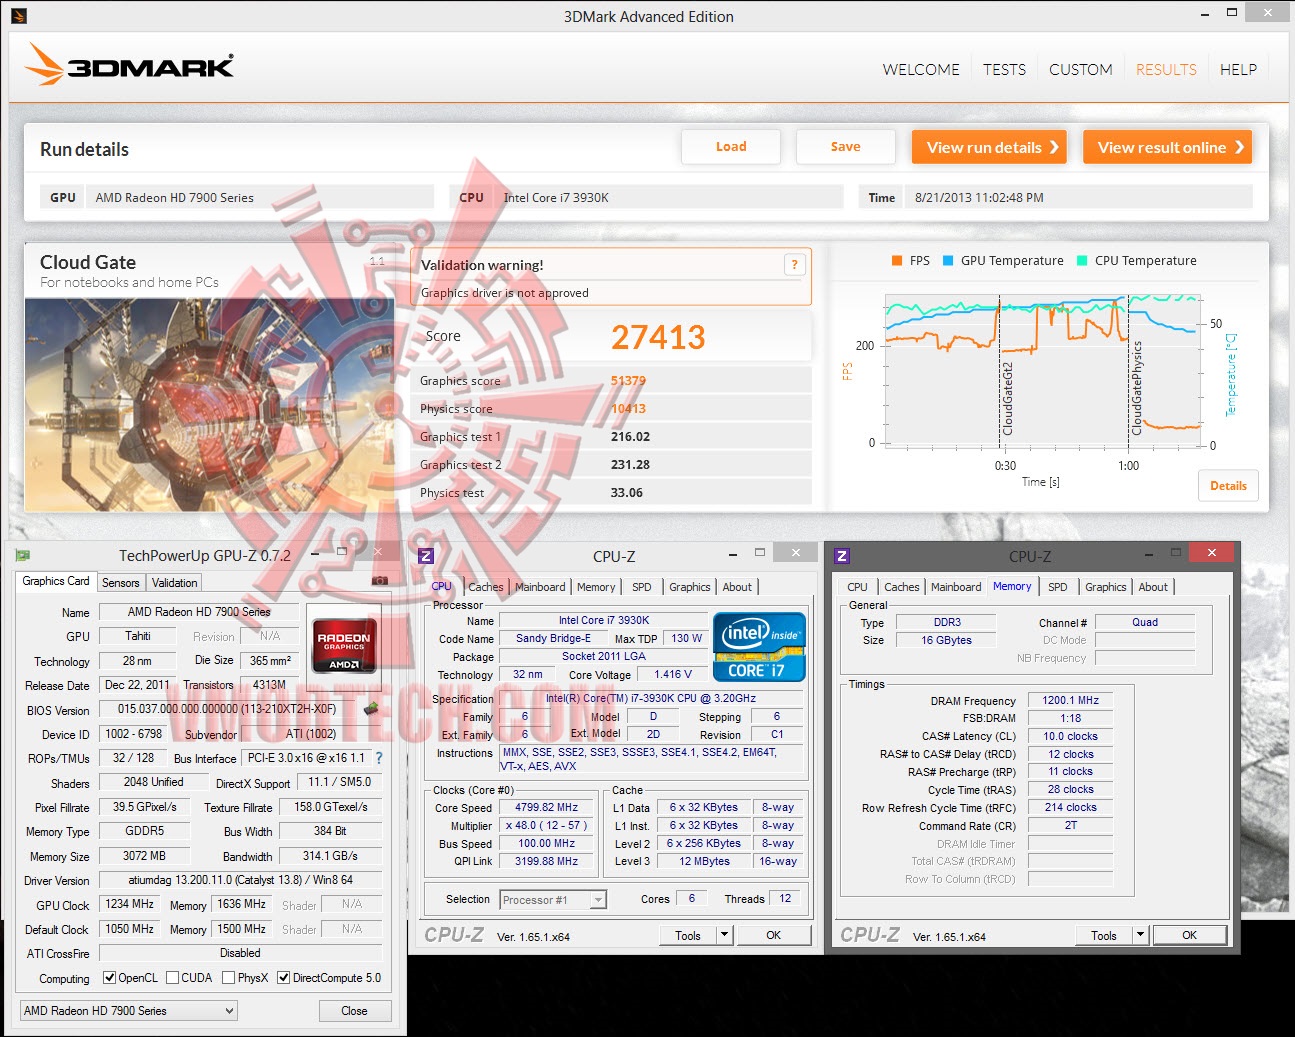Screen dimensions: 1295x1037
Task: Click the GPU-Z Name field showing AMD Radeon HD 7900 Series
Action: click(199, 612)
